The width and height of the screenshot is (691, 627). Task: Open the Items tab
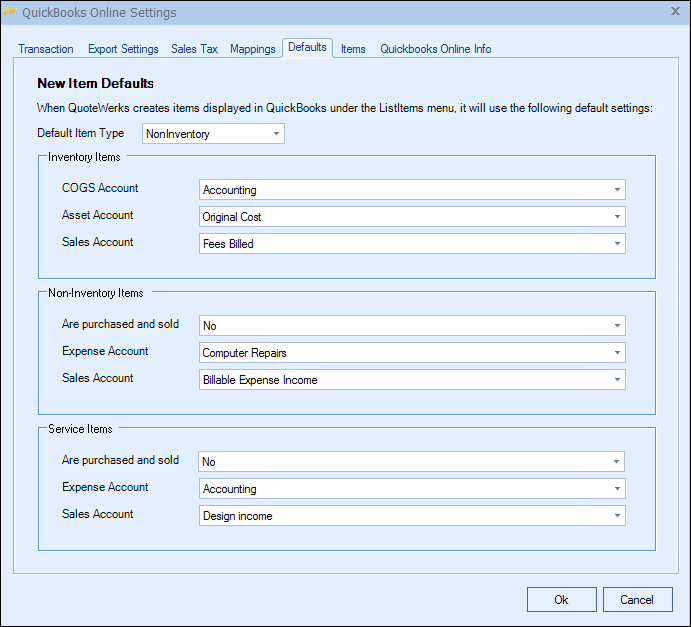pos(353,49)
